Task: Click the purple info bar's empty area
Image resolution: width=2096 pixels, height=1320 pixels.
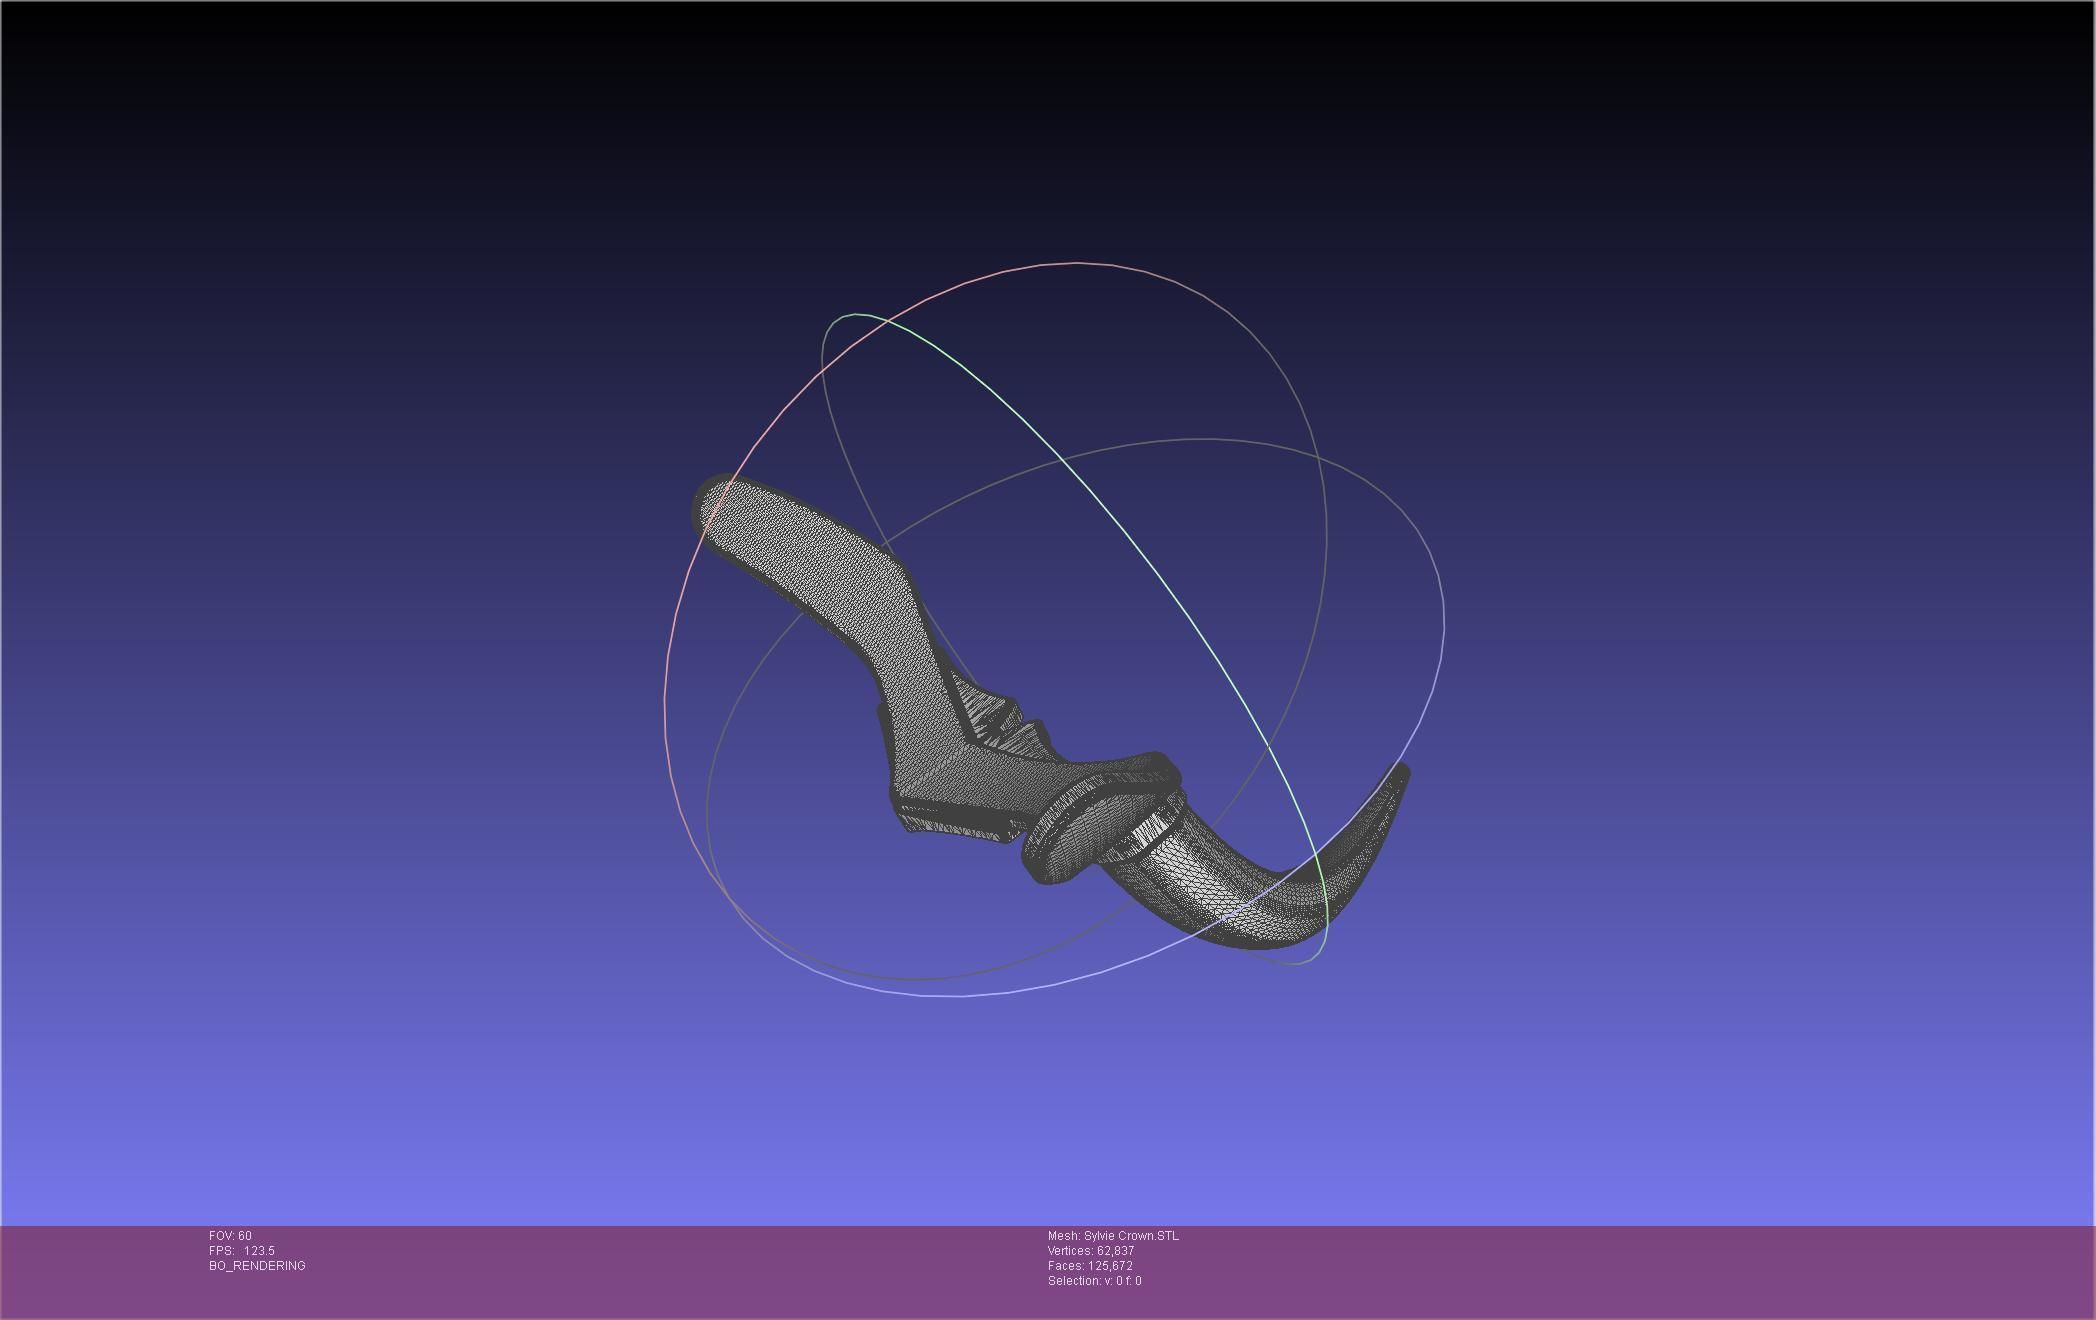Action: [1600, 1270]
